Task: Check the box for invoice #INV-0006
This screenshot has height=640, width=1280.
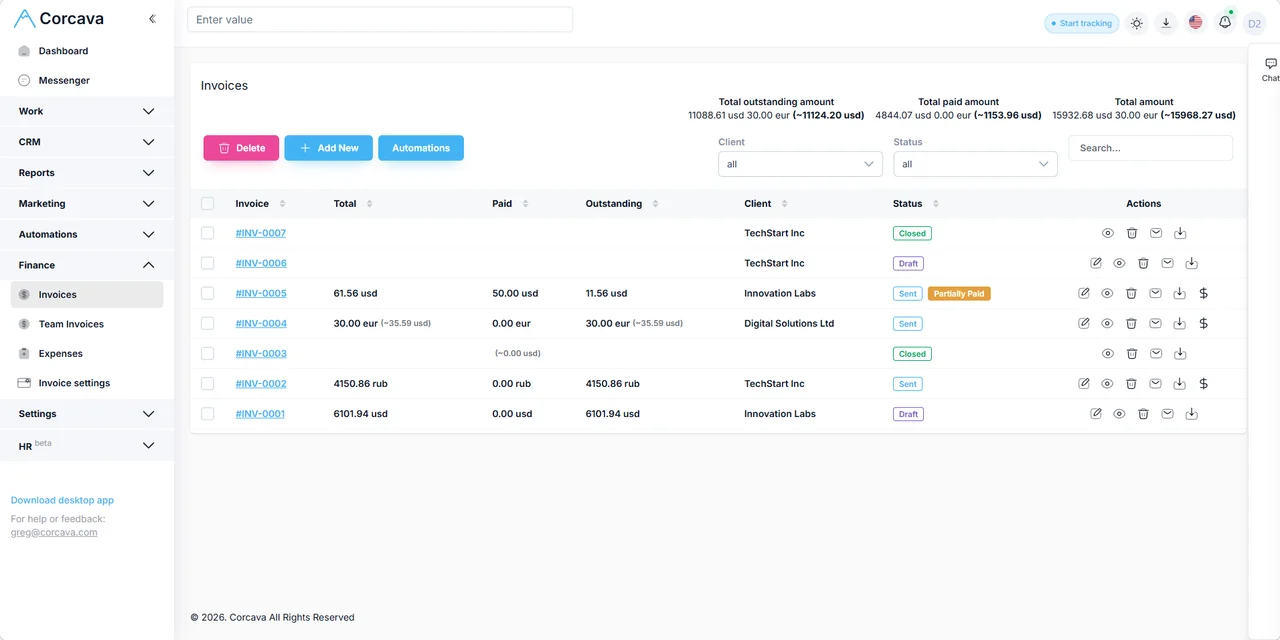Action: [208, 263]
